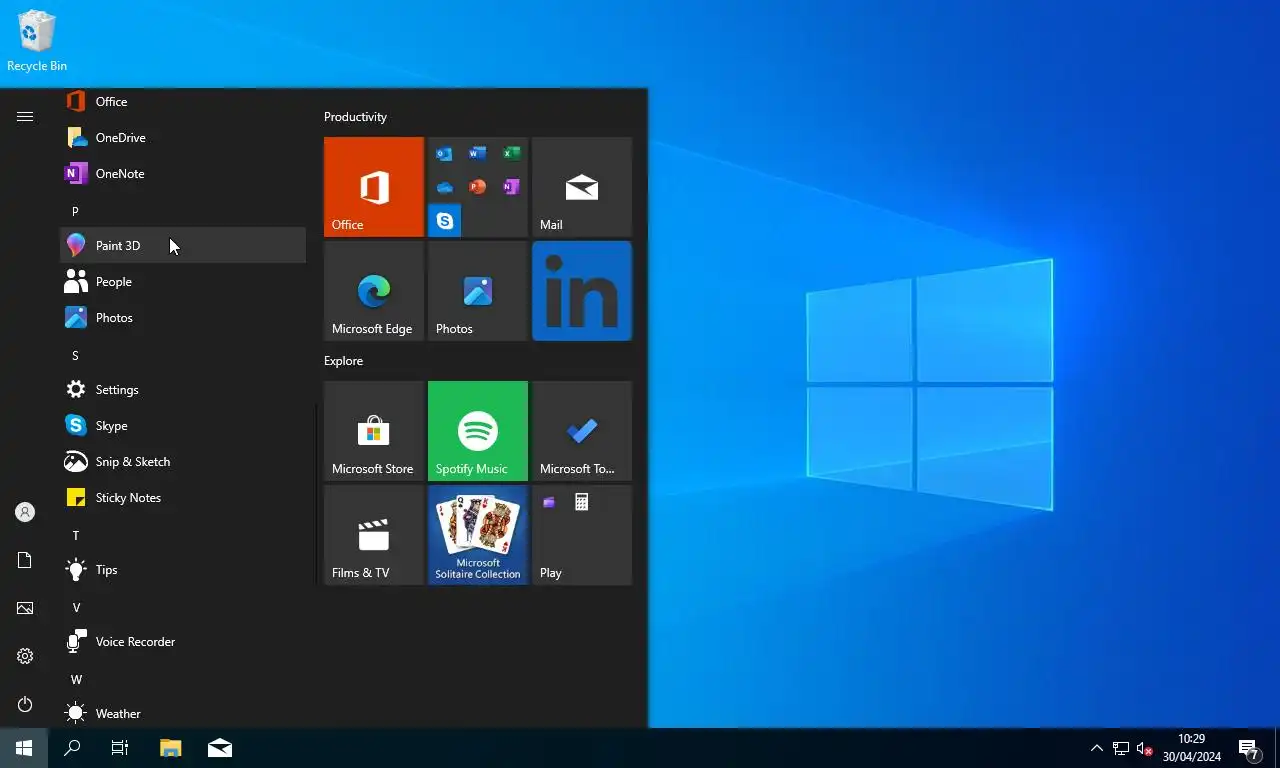Open Settings from the app list
1280x768 pixels.
tap(183, 390)
